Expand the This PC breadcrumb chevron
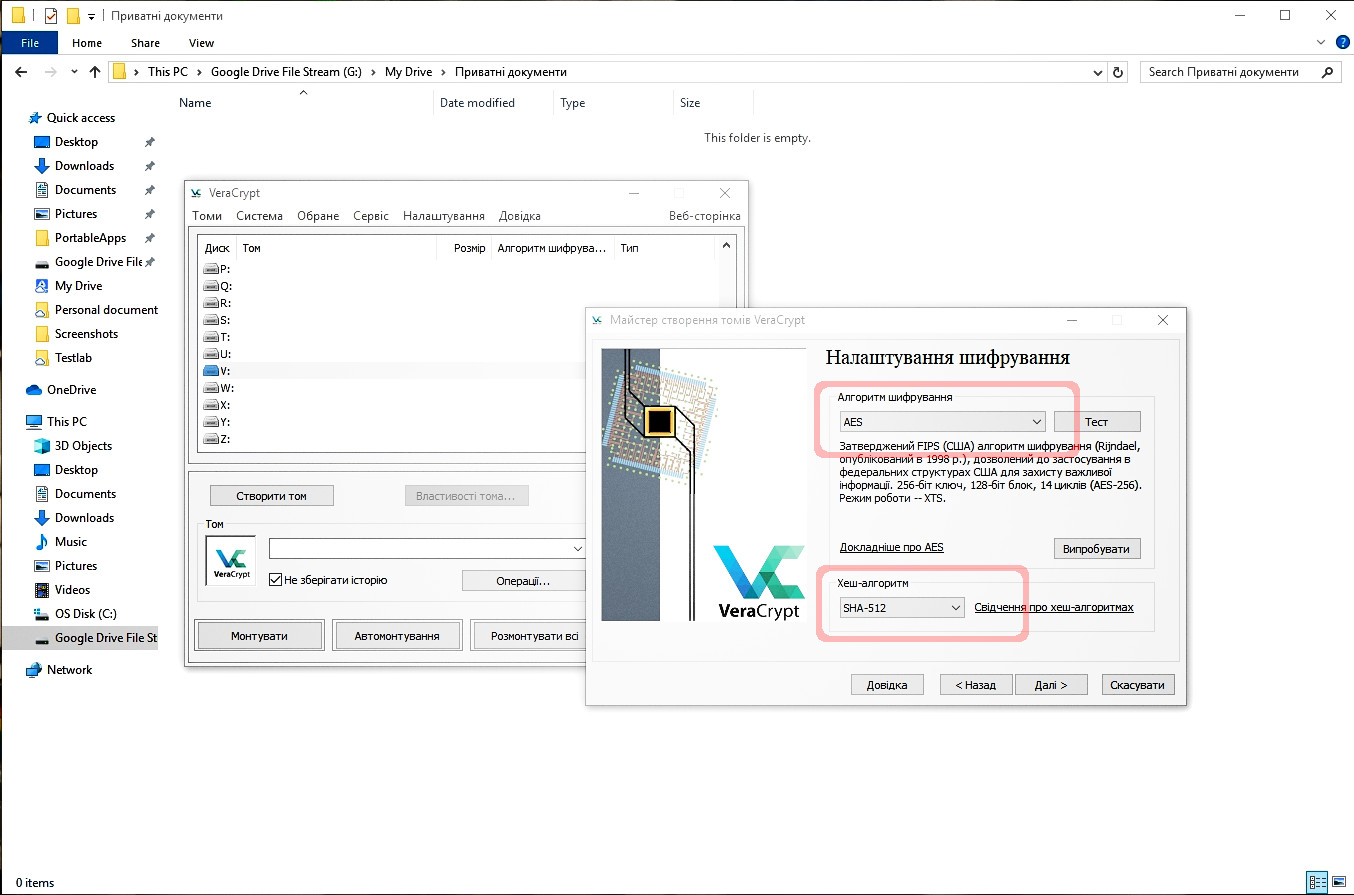The image size is (1354, 895). [197, 72]
